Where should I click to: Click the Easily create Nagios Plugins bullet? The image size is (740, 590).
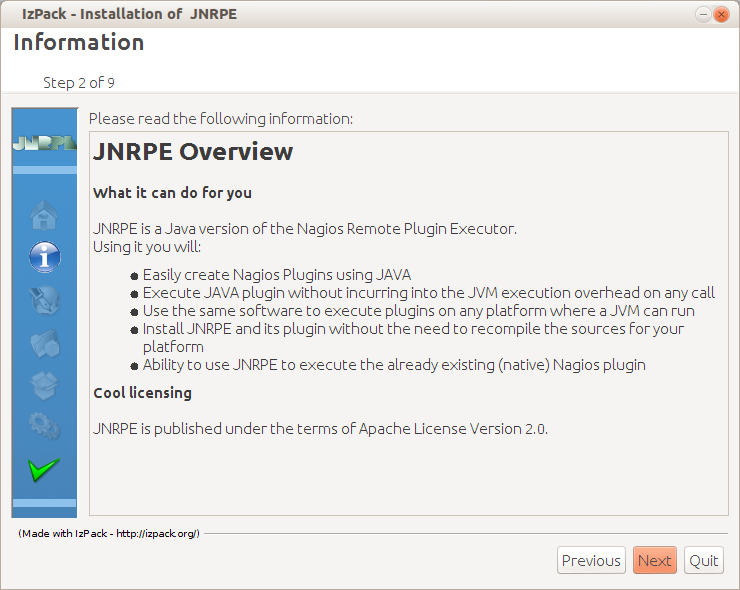[277, 275]
